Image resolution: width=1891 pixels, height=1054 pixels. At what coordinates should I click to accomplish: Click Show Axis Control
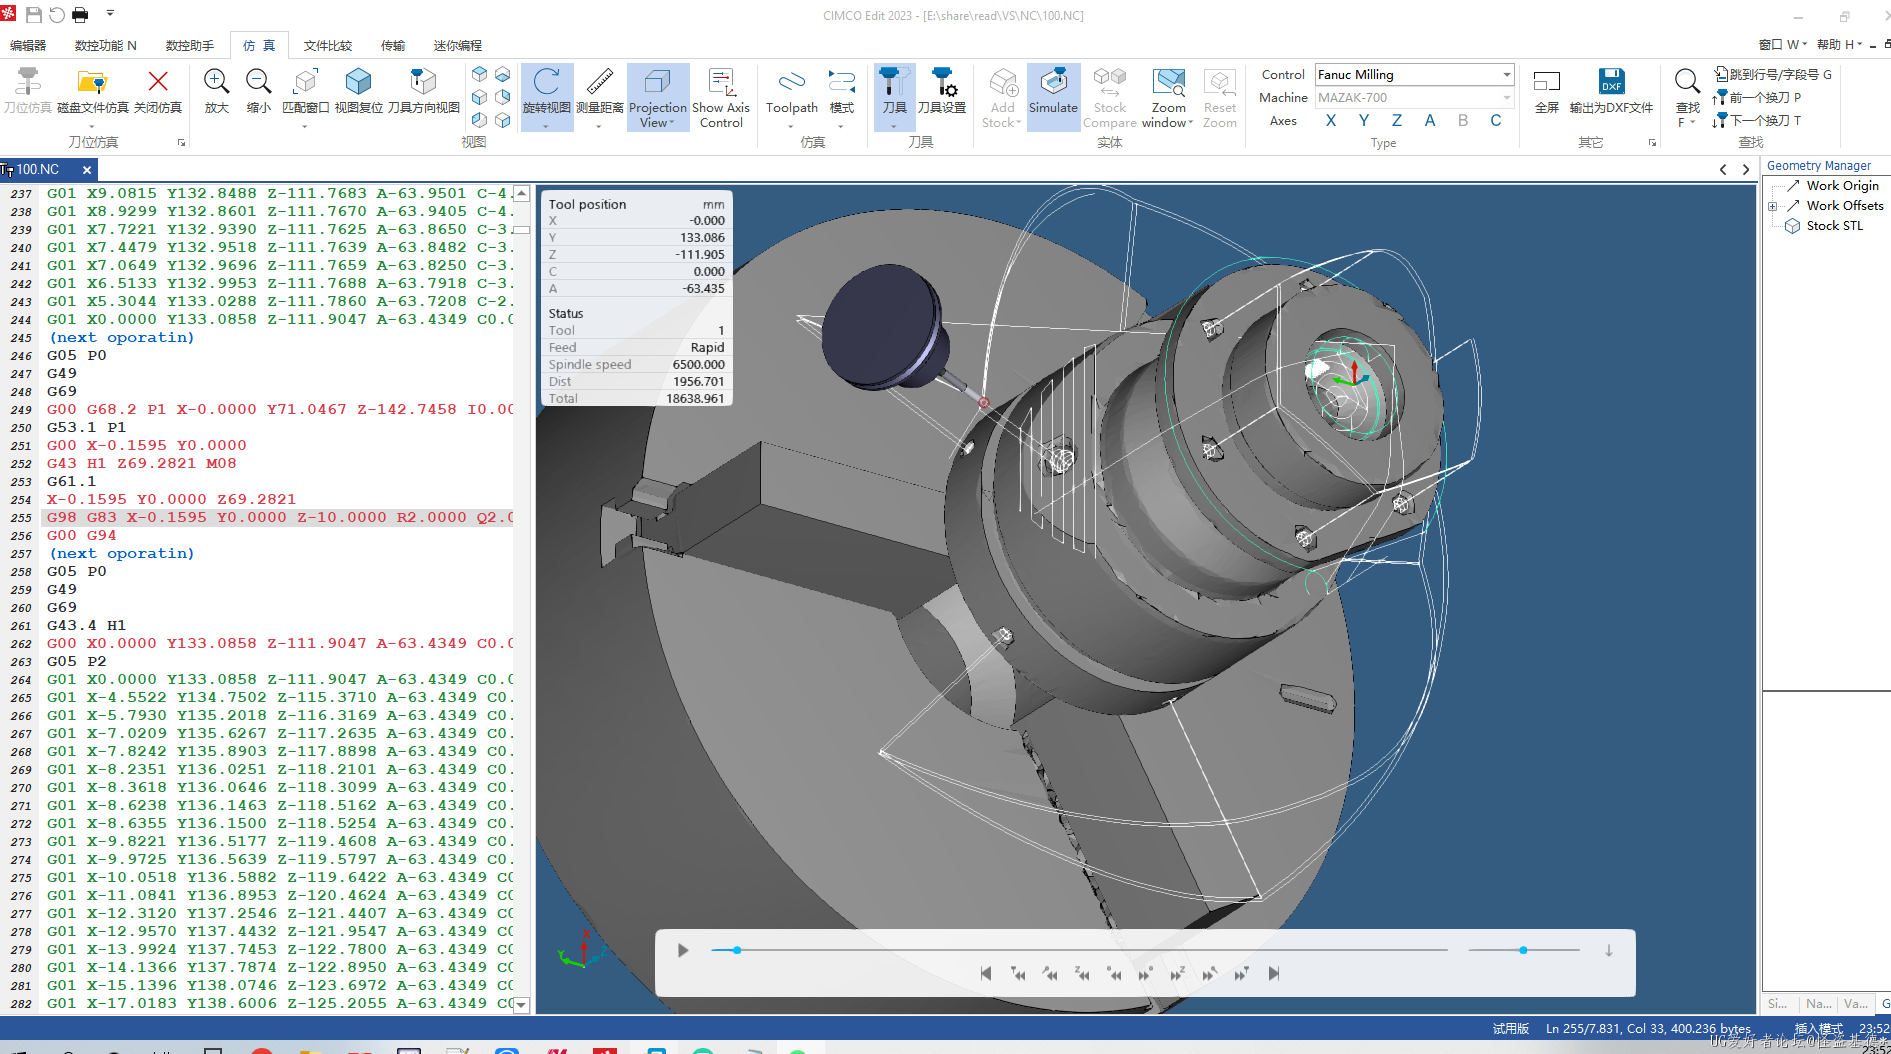(721, 97)
